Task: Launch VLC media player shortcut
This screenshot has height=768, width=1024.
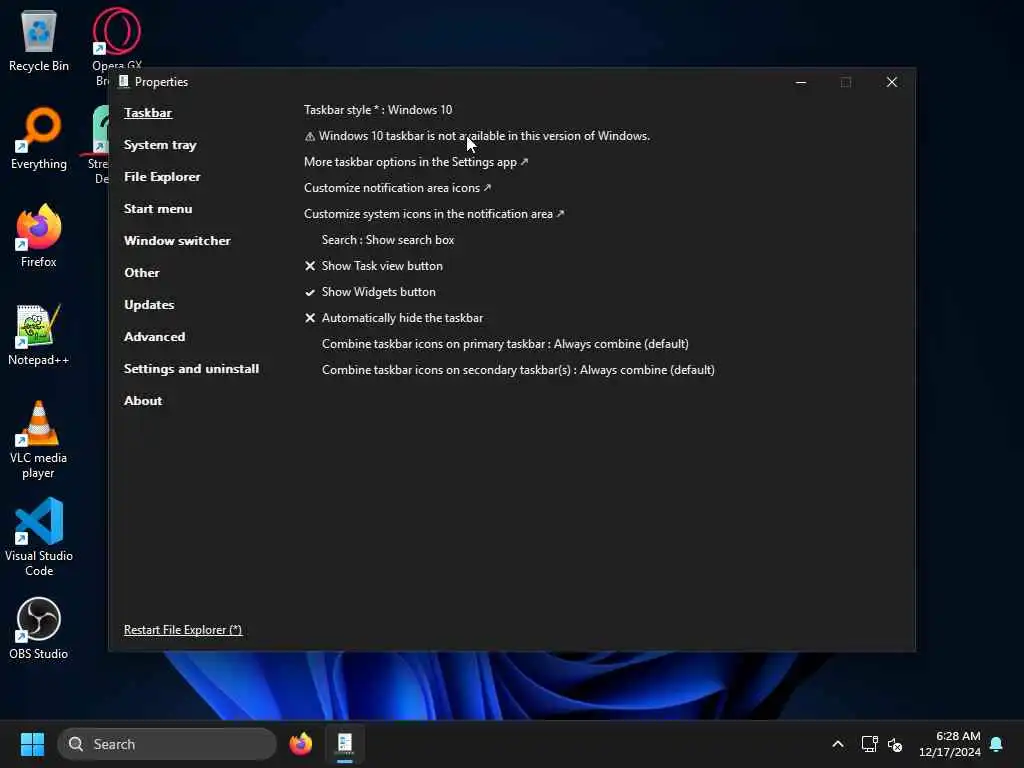Action: tap(39, 440)
